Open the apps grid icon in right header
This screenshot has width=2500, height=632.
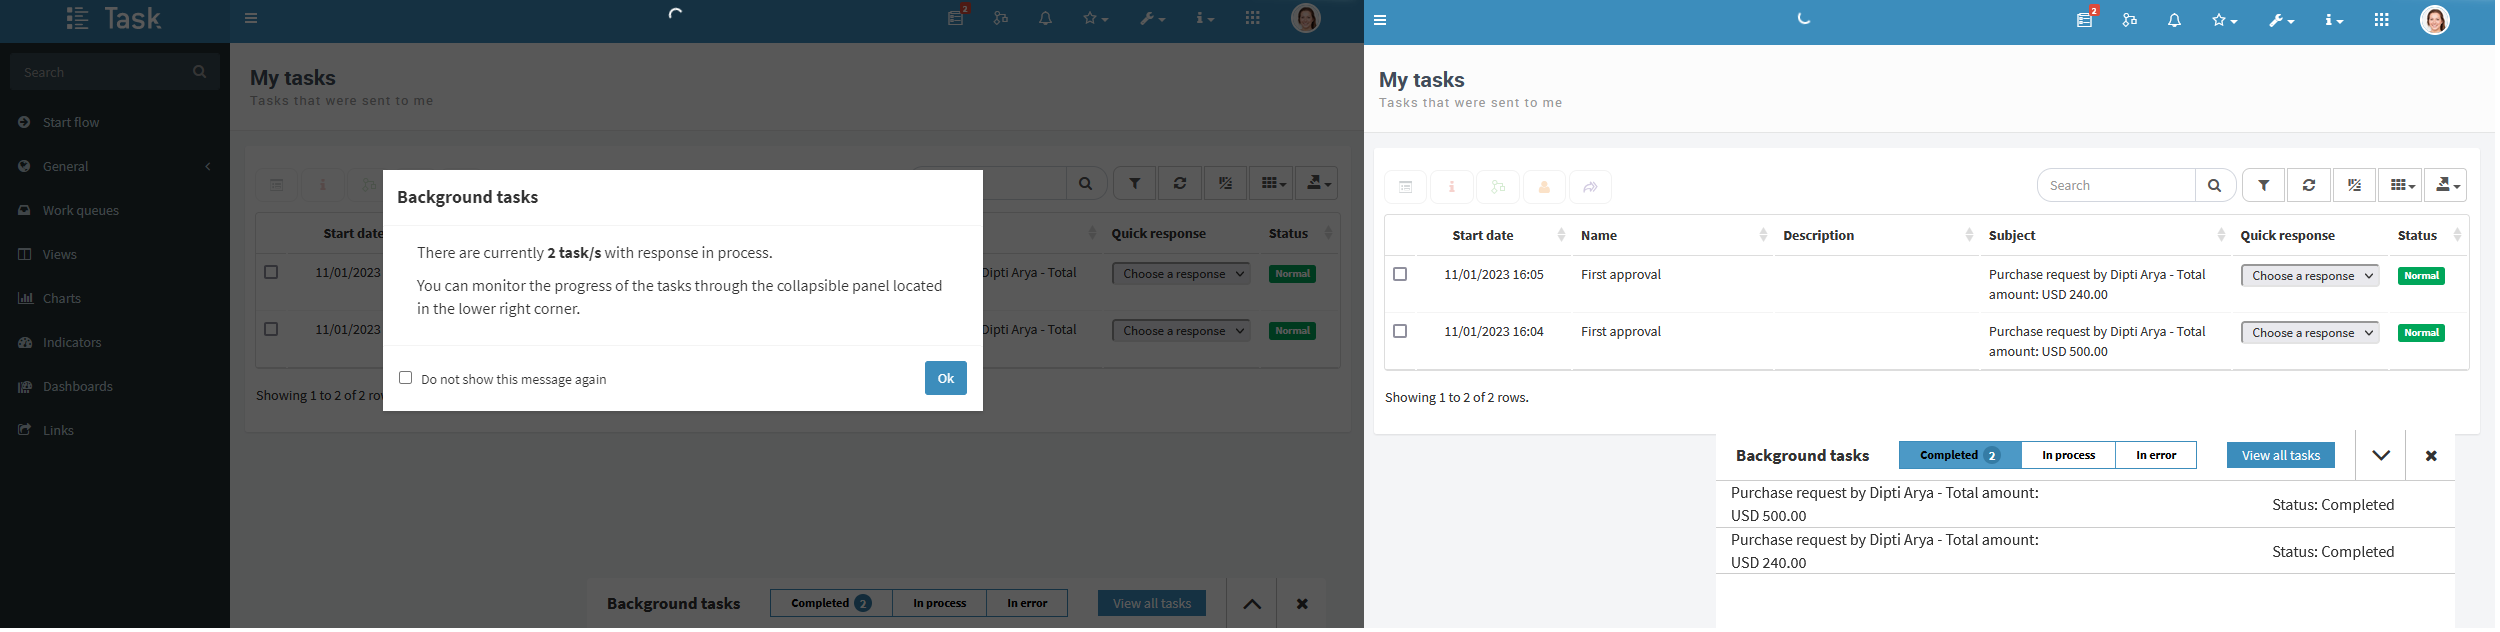click(2382, 20)
